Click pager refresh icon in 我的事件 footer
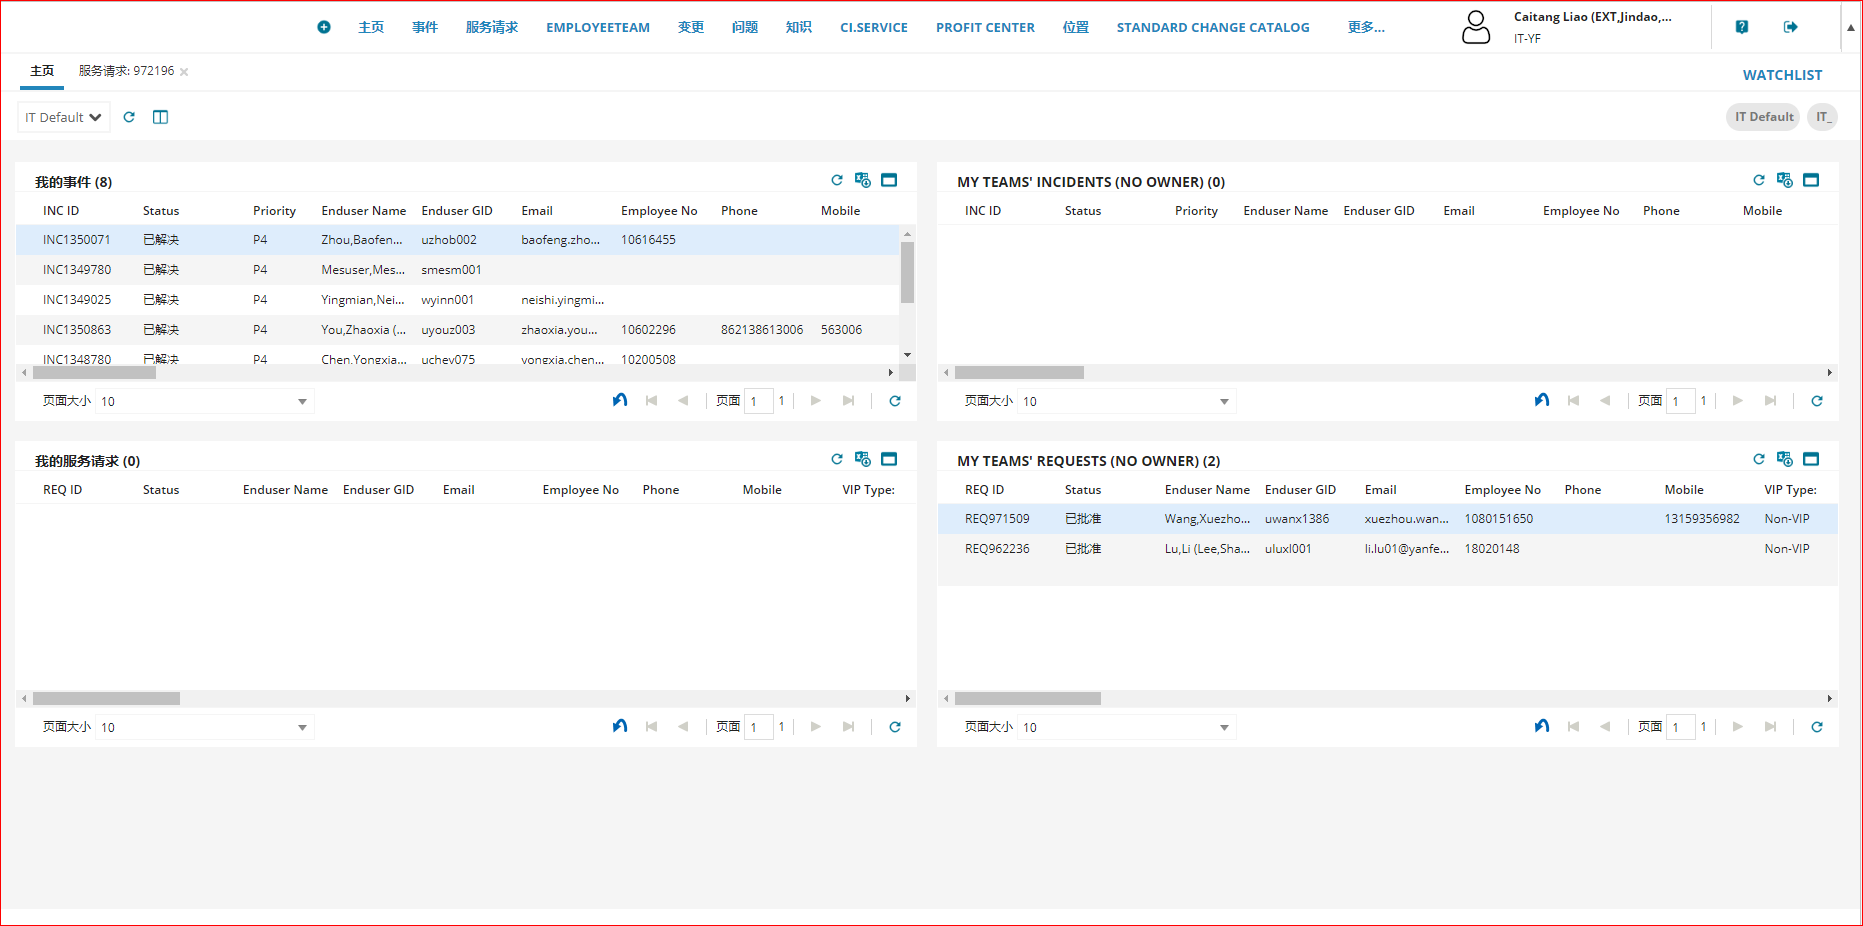The width and height of the screenshot is (1863, 926). pos(895,401)
